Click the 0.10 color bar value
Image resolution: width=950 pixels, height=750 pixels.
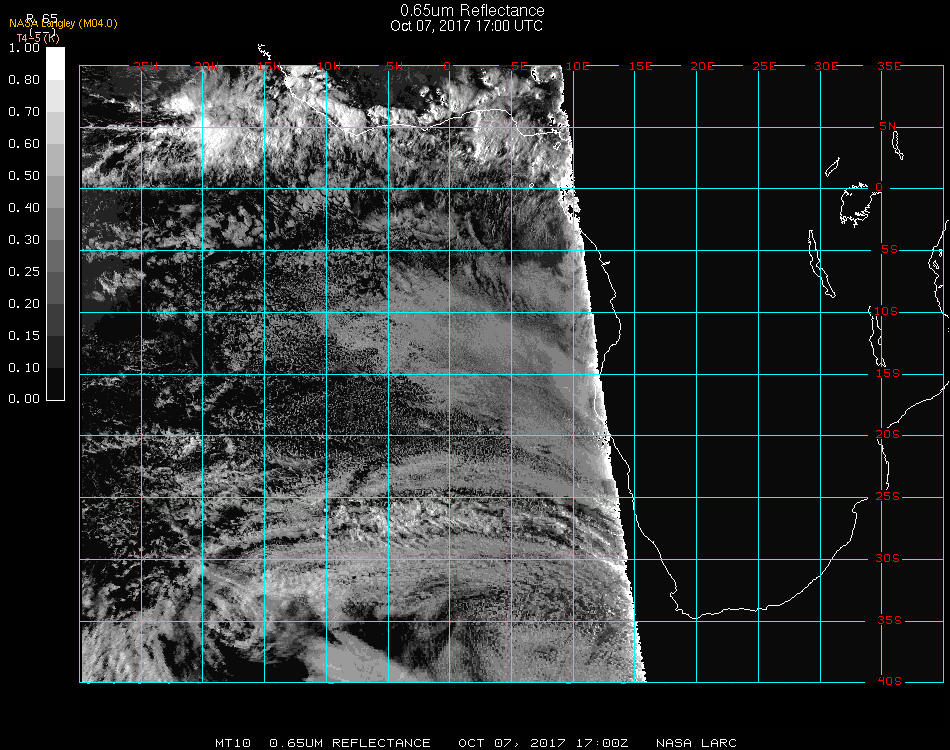(x=24, y=368)
